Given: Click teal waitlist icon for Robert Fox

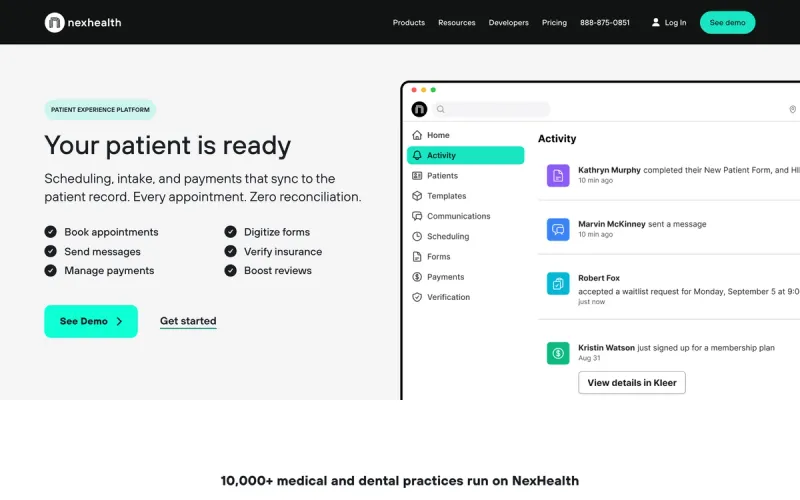Looking at the screenshot, I should [558, 284].
